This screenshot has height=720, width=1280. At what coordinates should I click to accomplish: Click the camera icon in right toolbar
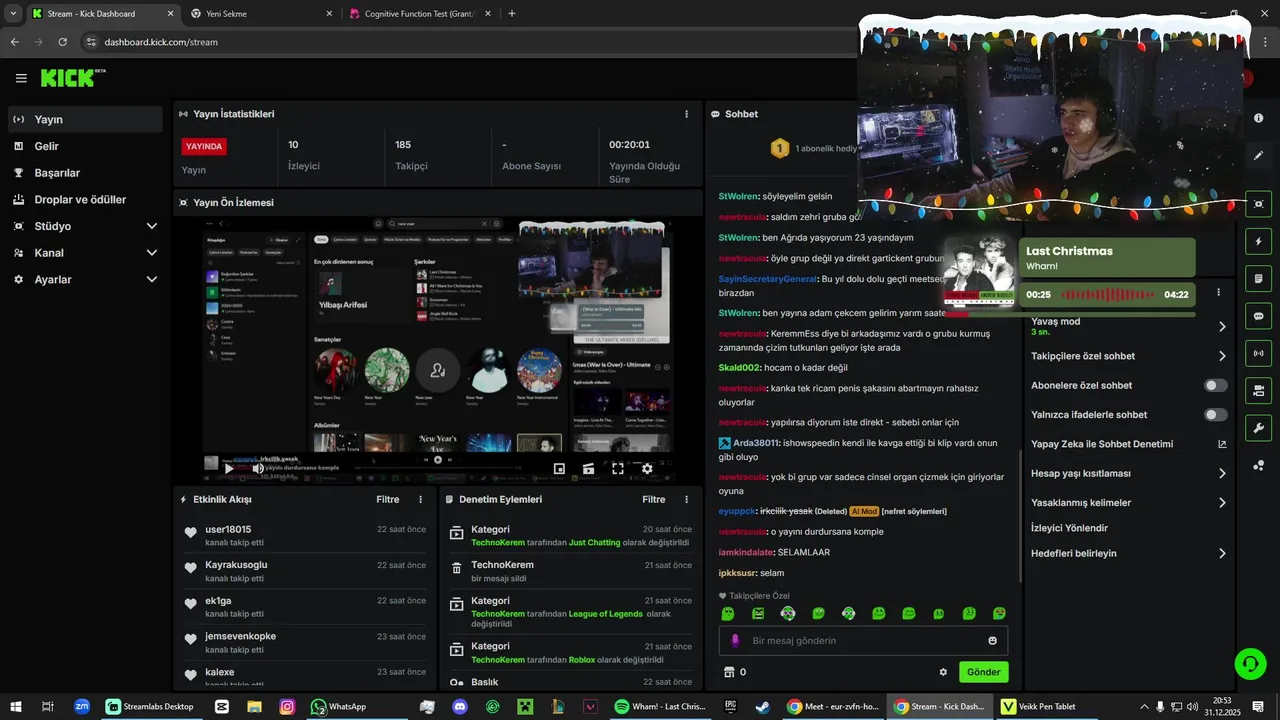tap(1258, 390)
